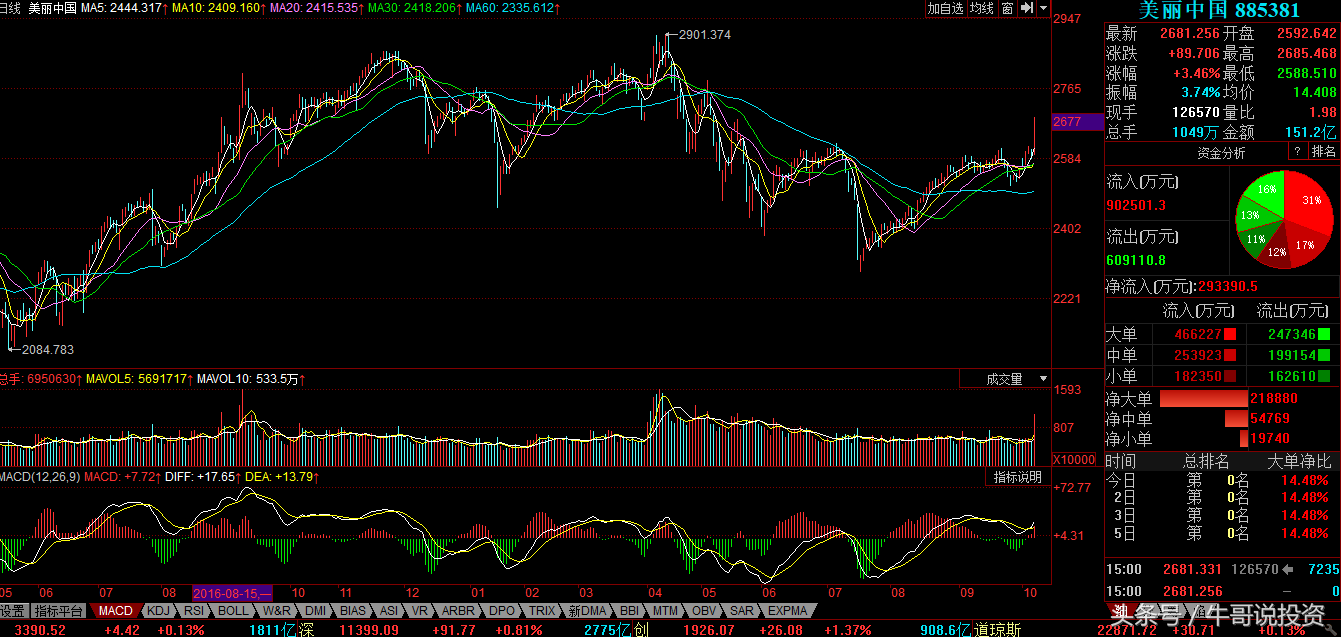Select the SAR indicator tab
This screenshot has width=1341, height=637.
pyautogui.click(x=742, y=610)
